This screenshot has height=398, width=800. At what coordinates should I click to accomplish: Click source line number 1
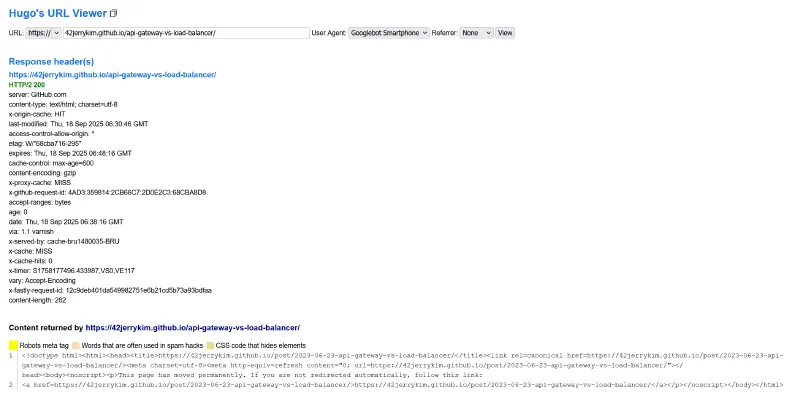point(11,356)
